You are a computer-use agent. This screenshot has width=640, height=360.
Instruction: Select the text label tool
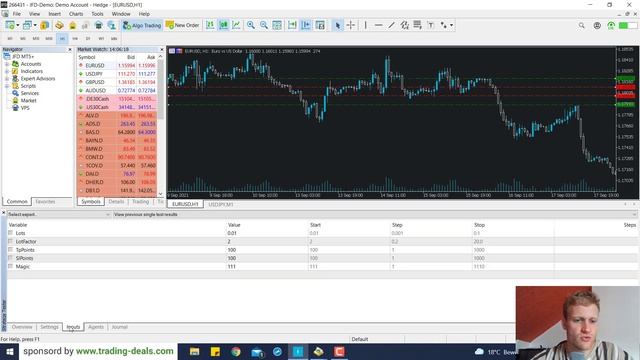tap(431, 25)
